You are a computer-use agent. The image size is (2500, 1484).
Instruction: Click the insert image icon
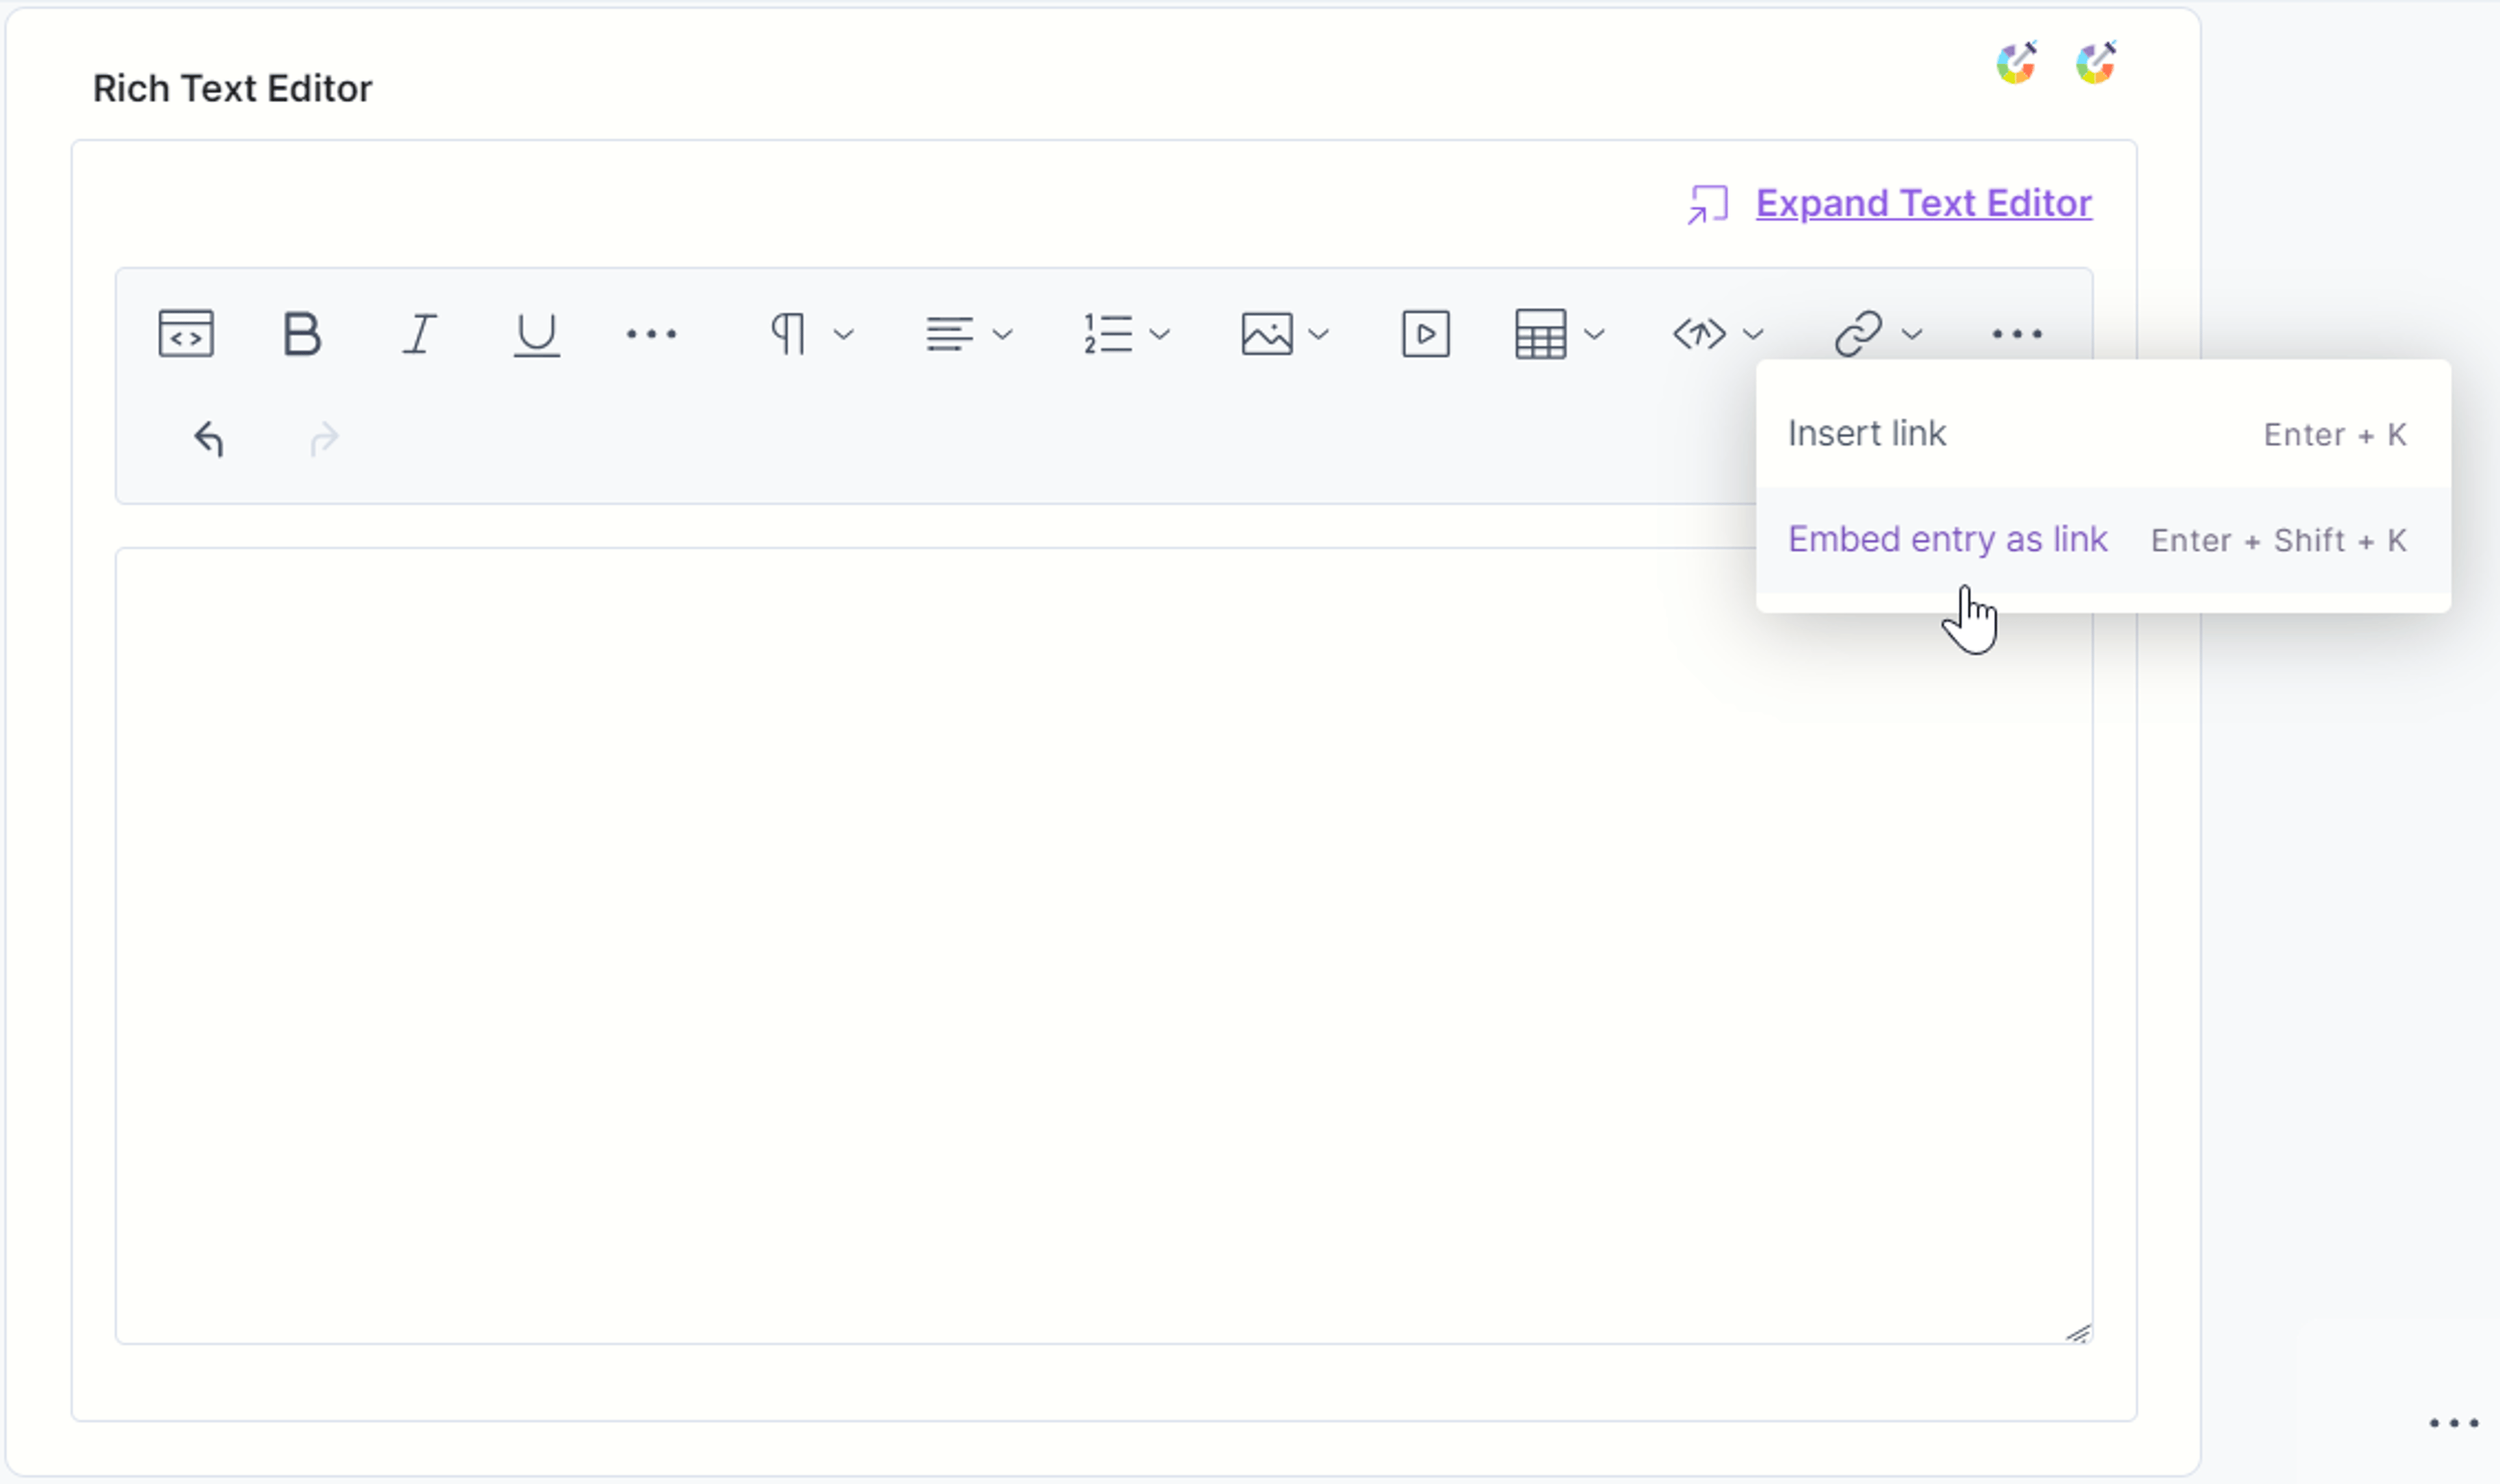(1267, 333)
